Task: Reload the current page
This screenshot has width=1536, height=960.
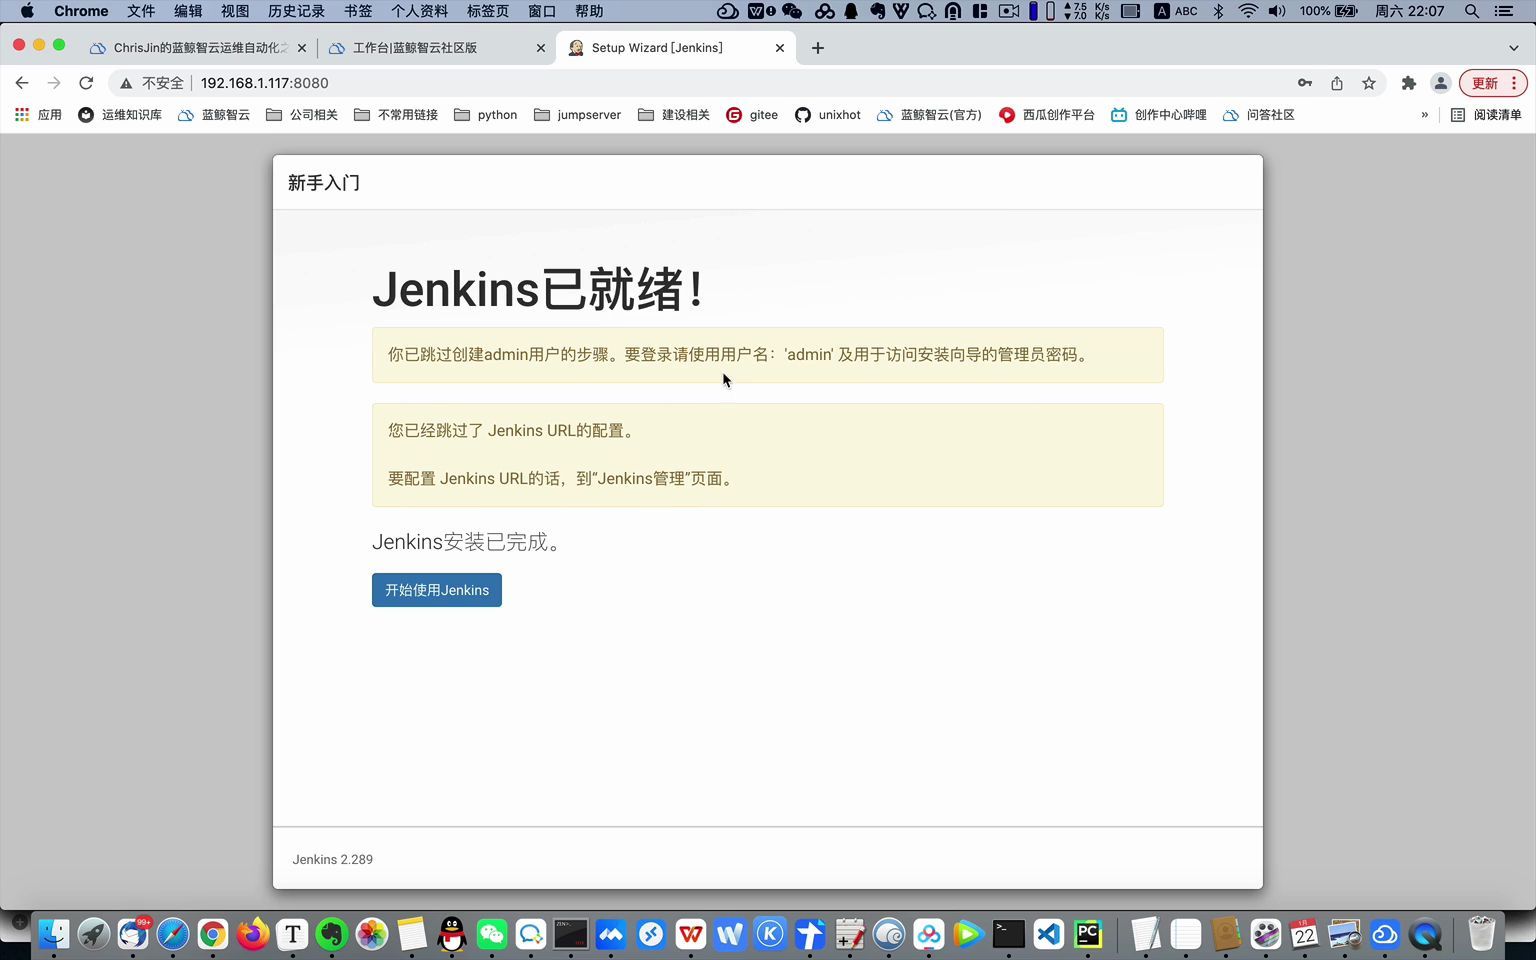Action: point(86,83)
